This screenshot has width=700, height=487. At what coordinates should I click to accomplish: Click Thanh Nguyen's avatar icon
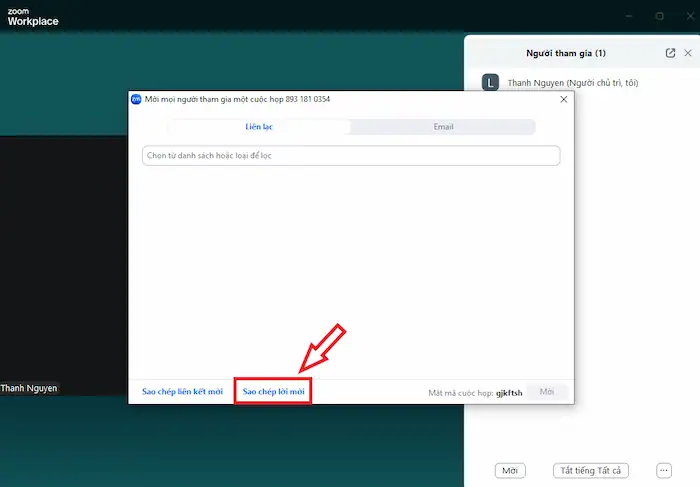tap(490, 83)
